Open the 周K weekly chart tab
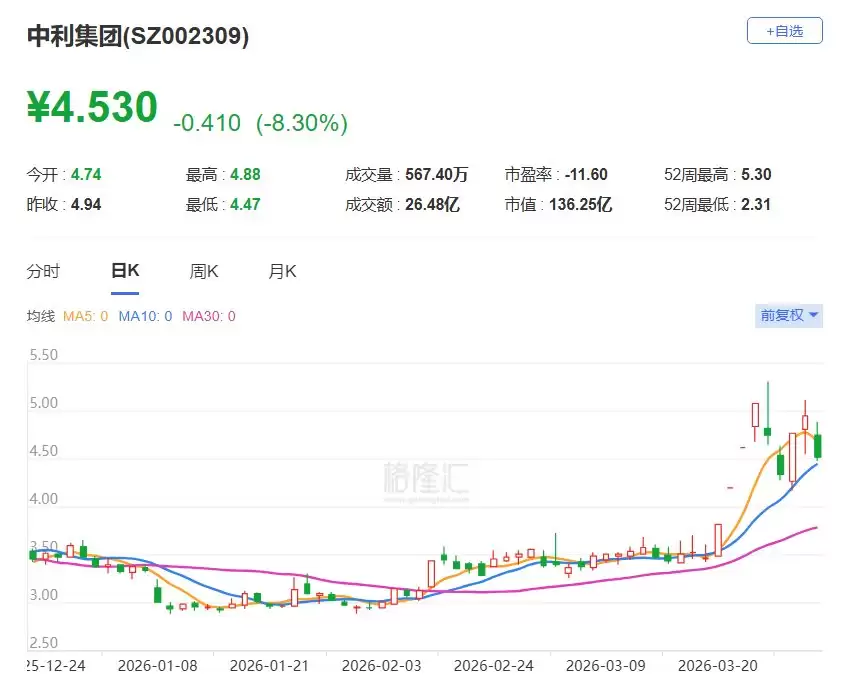855x681 pixels. (204, 271)
